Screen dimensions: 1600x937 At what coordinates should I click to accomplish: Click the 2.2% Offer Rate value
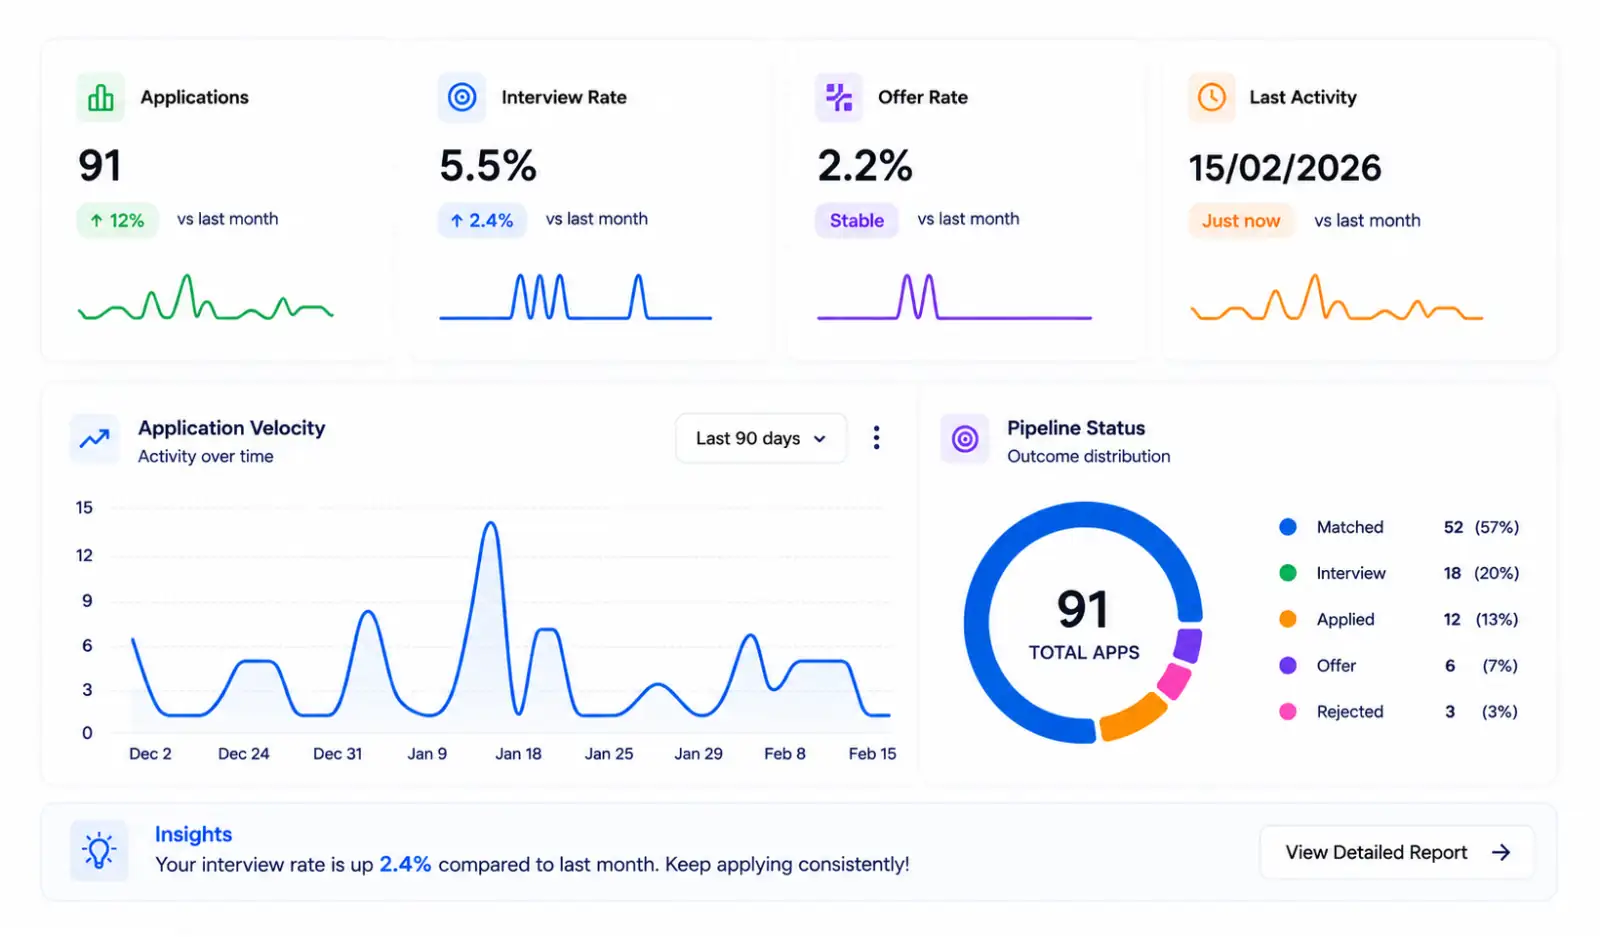pyautogui.click(x=865, y=166)
